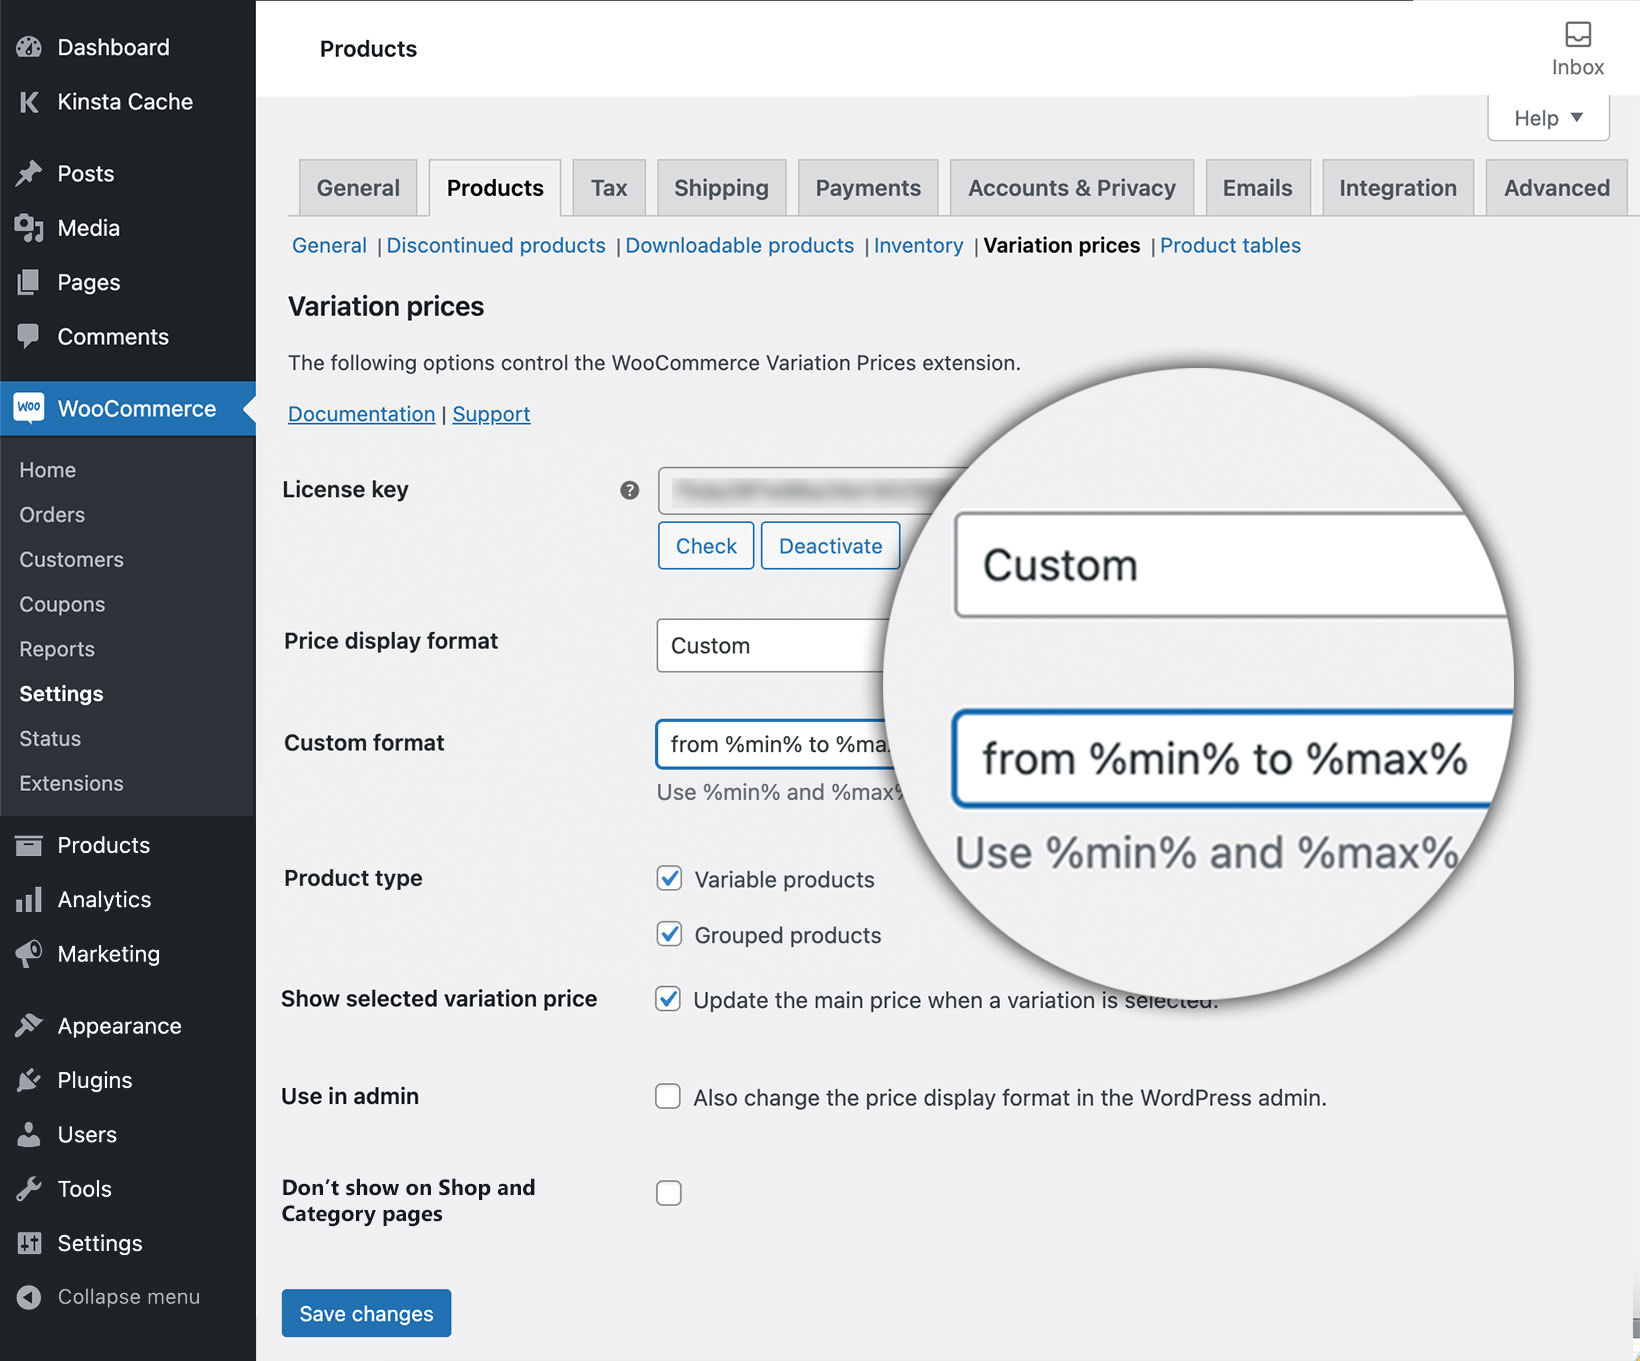Click the Comments speech bubble icon
Image resolution: width=1640 pixels, height=1361 pixels.
(x=29, y=336)
